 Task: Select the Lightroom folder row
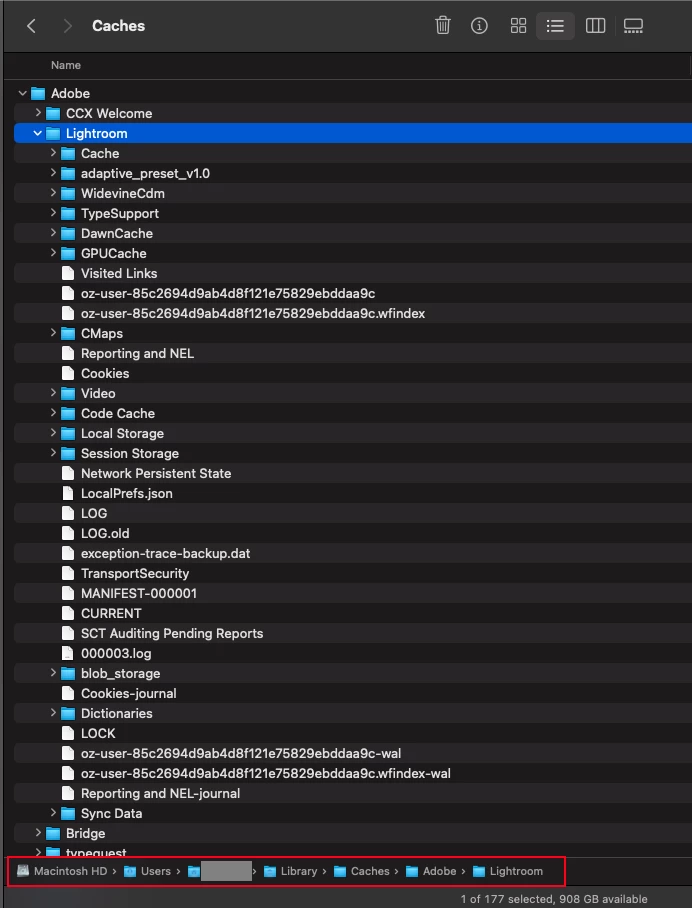[x=353, y=133]
